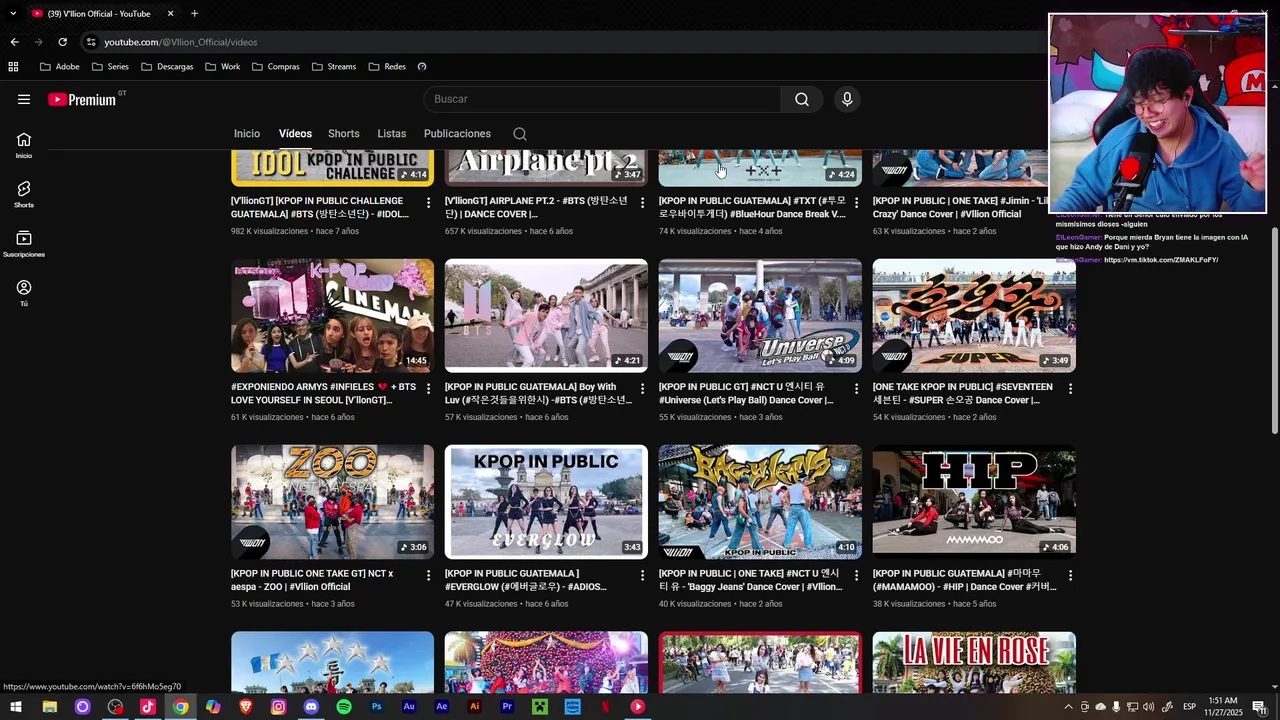Open Shorts from the left sidebar
1280x720 pixels.
click(x=24, y=194)
